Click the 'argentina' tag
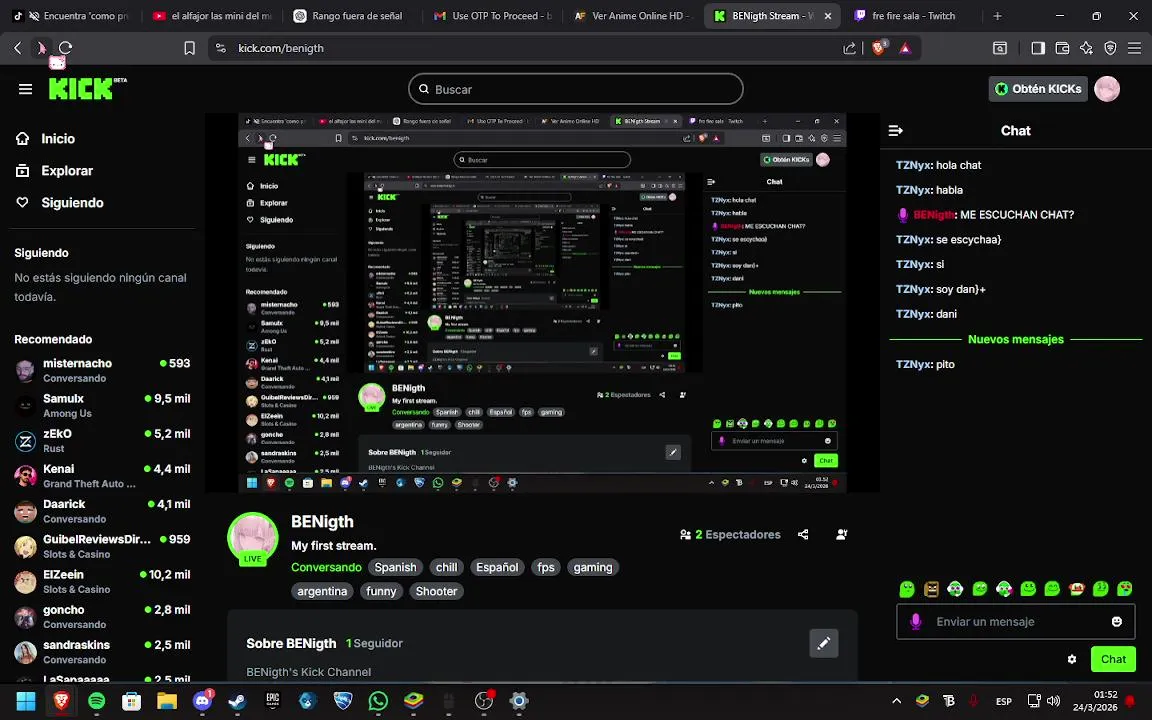 tap(322, 591)
